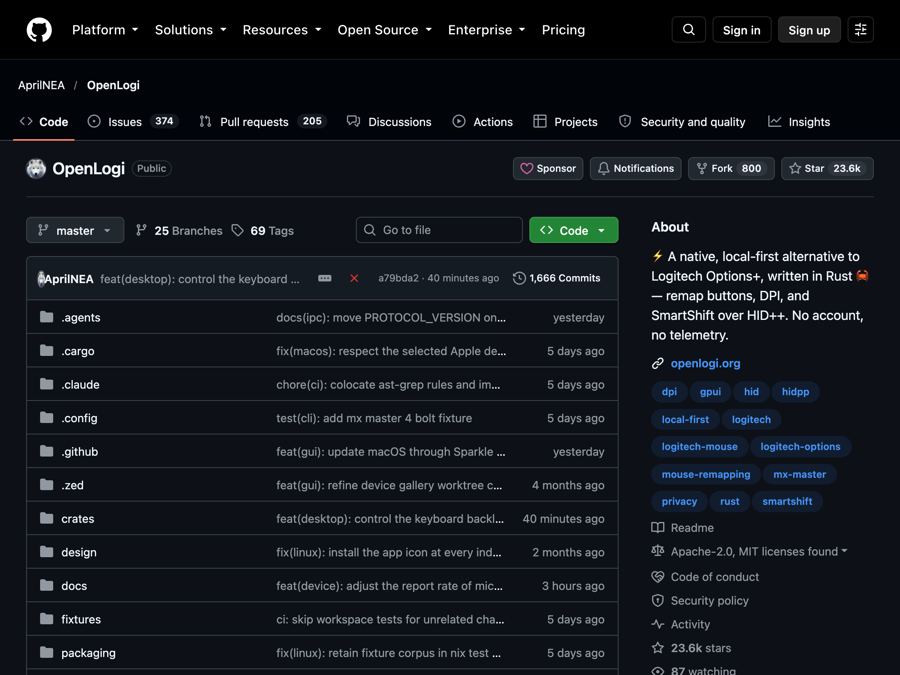Viewport: 900px width, 675px height.
Task: Click the OpenLogi repository avatar
Action: coord(36,169)
